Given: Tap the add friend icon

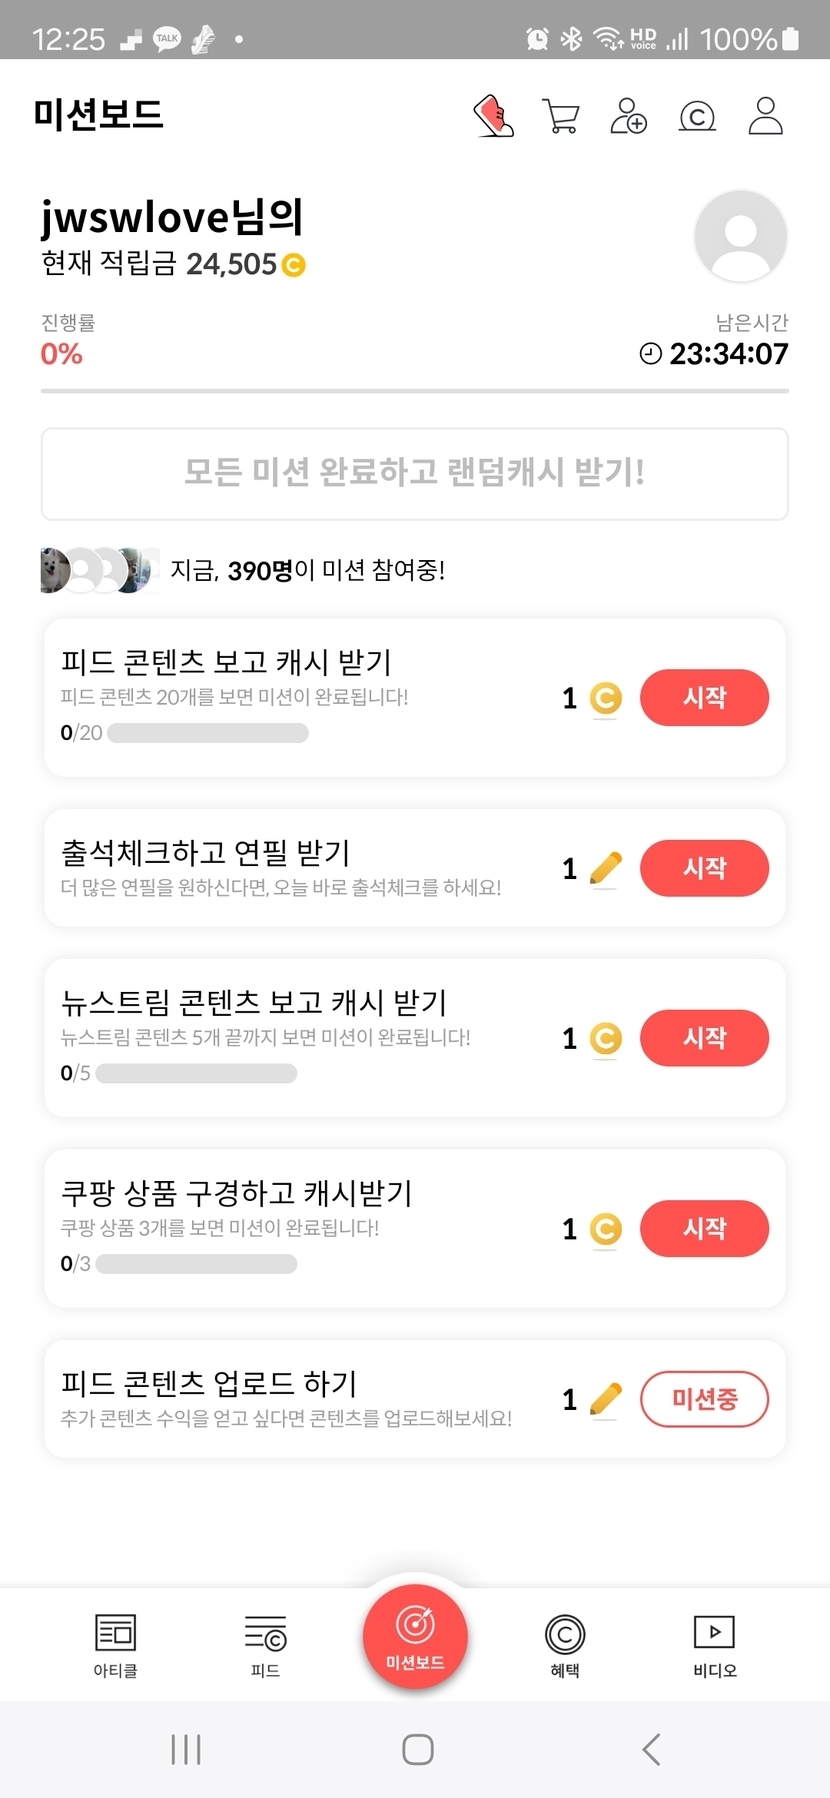Looking at the screenshot, I should [x=629, y=116].
